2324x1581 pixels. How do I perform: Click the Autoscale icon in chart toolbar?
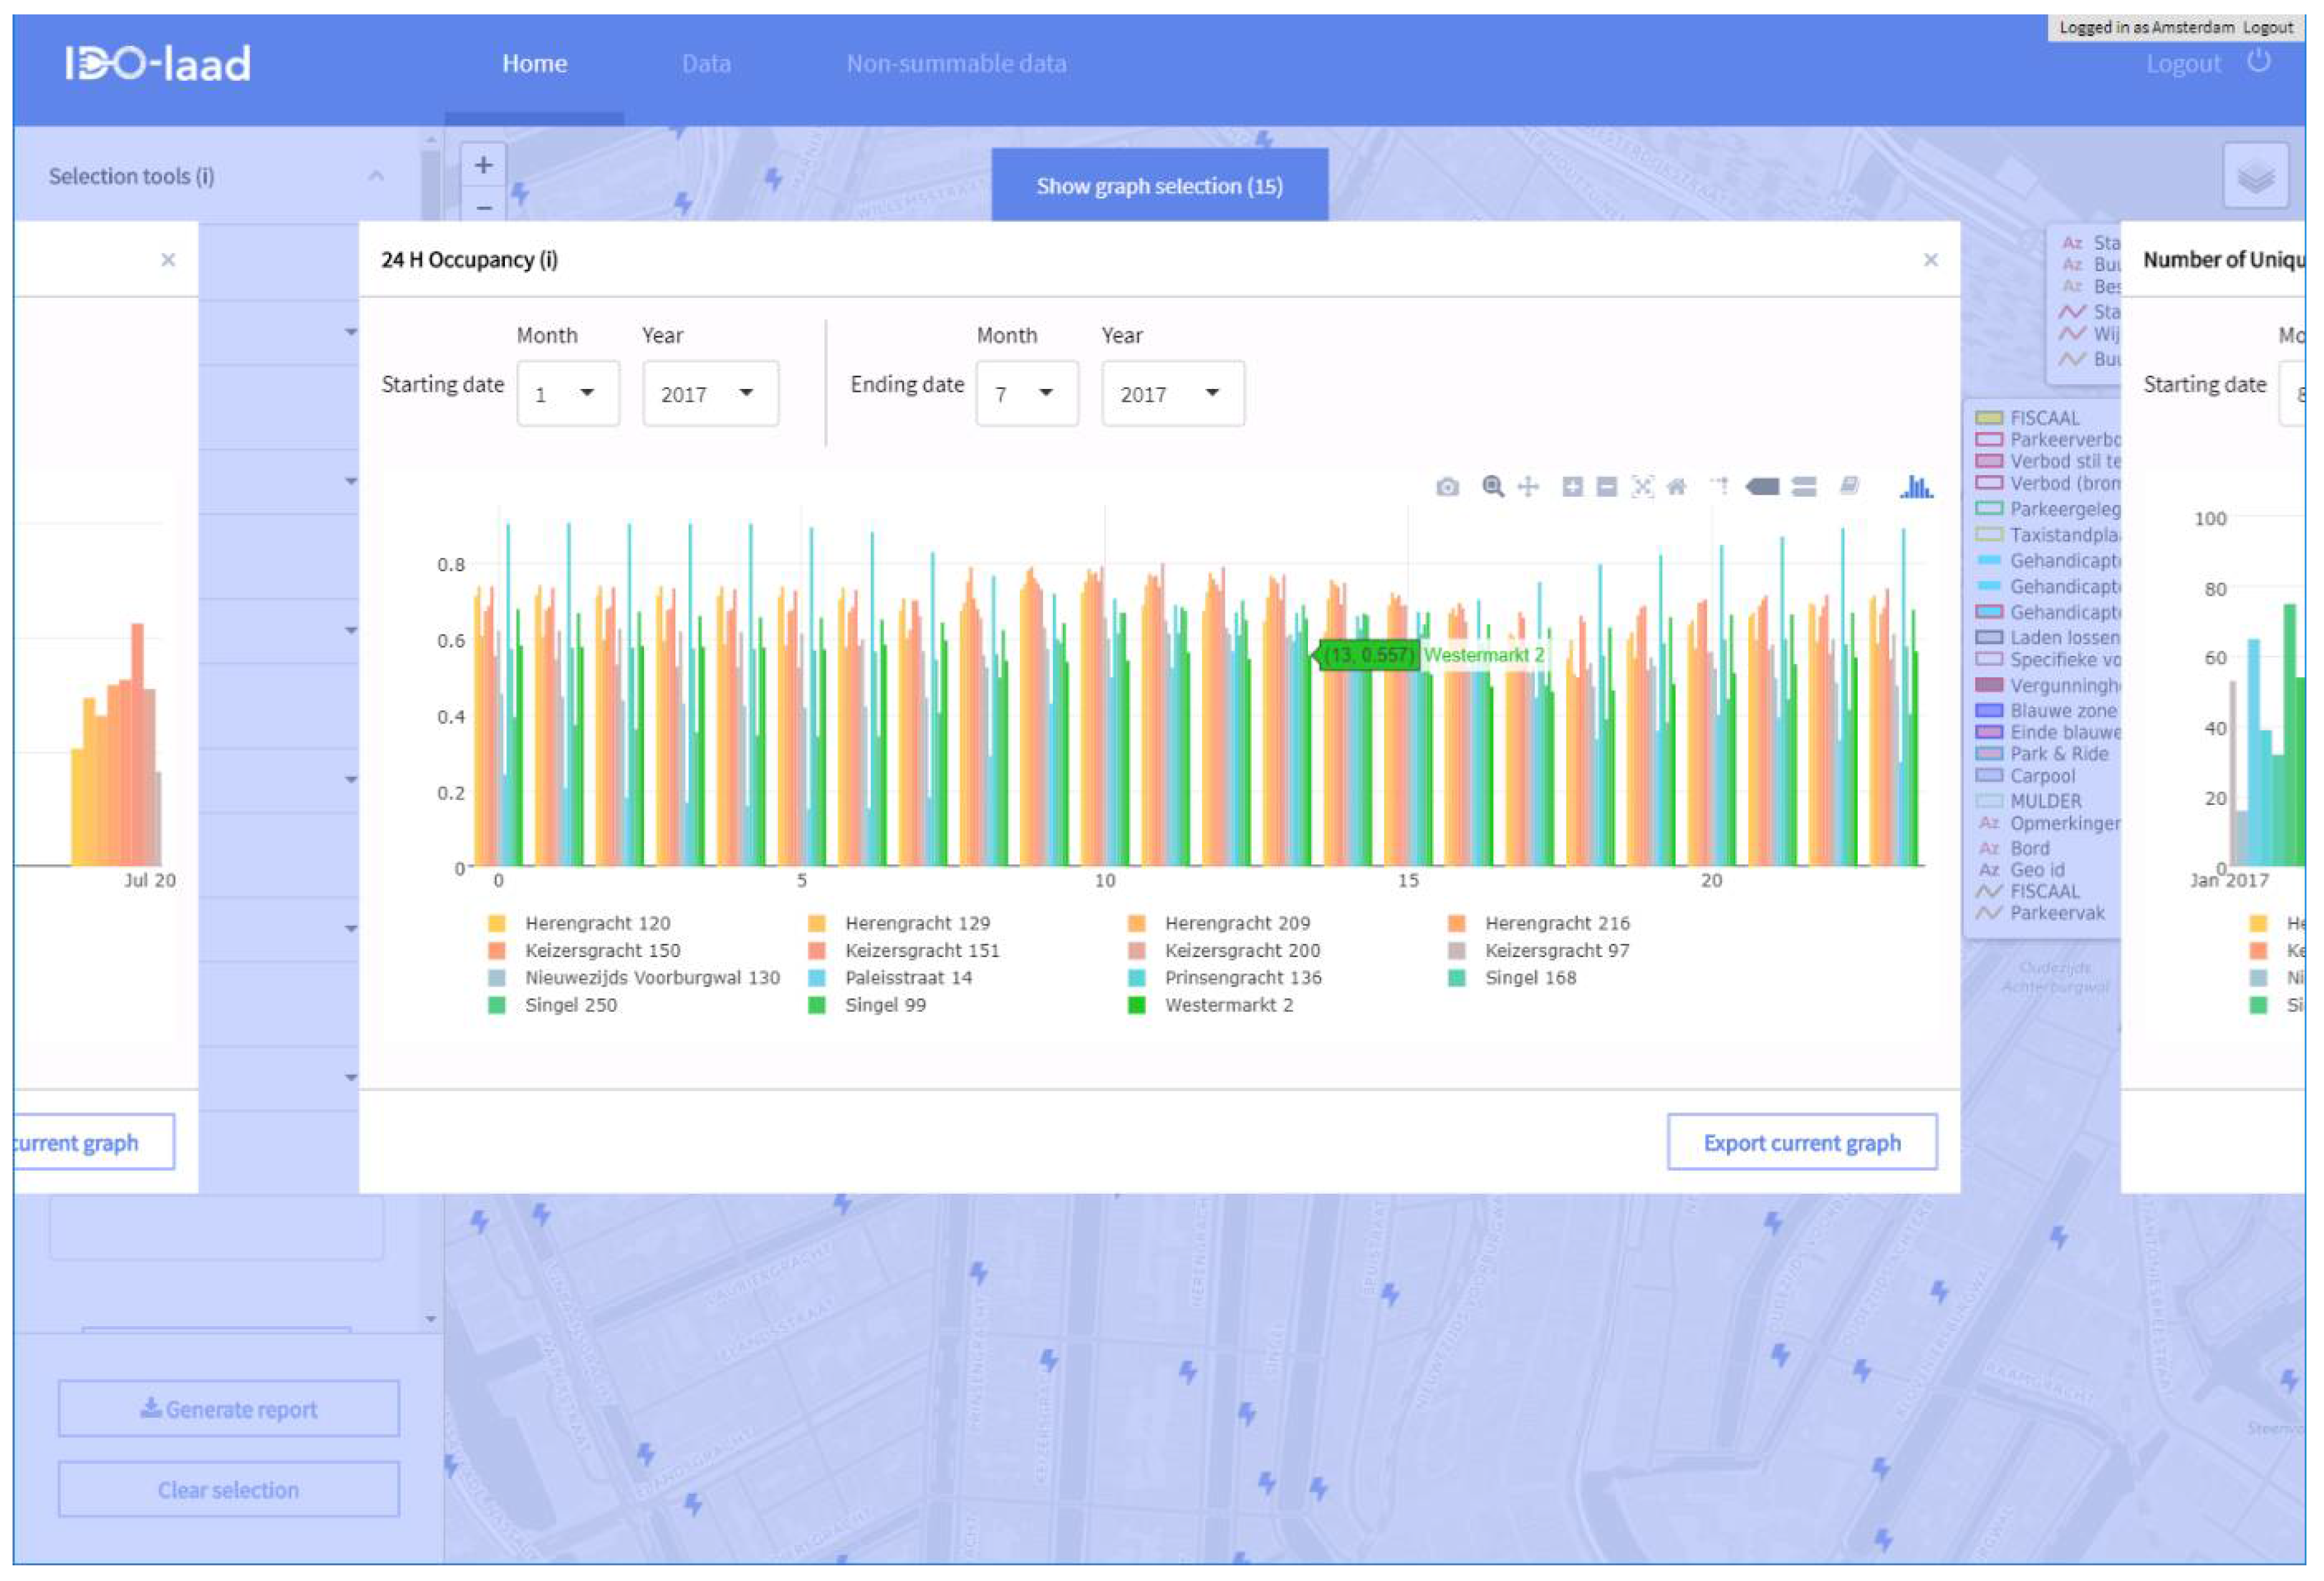point(1642,487)
